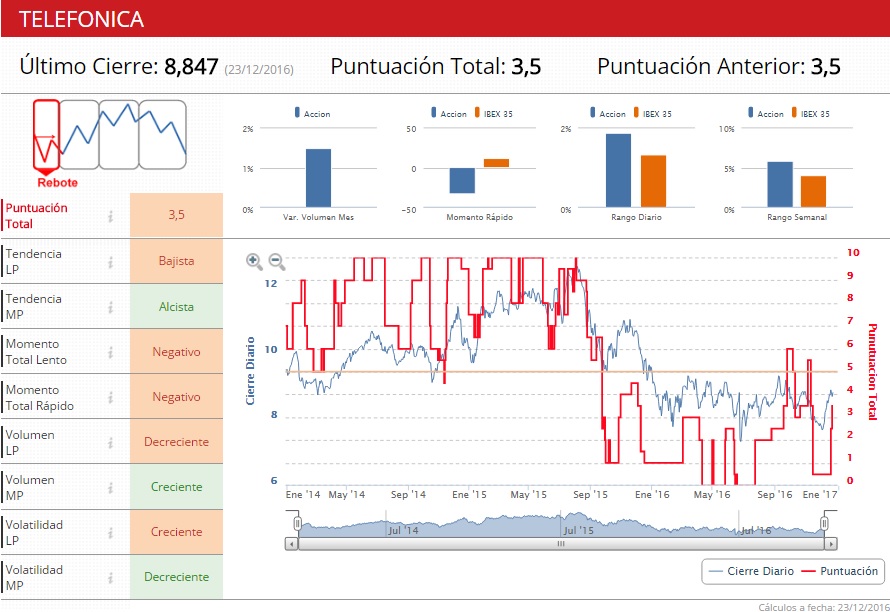Click the Alcista value for Tendencia MP
Image resolution: width=890 pixels, height=612 pixels.
tap(177, 307)
